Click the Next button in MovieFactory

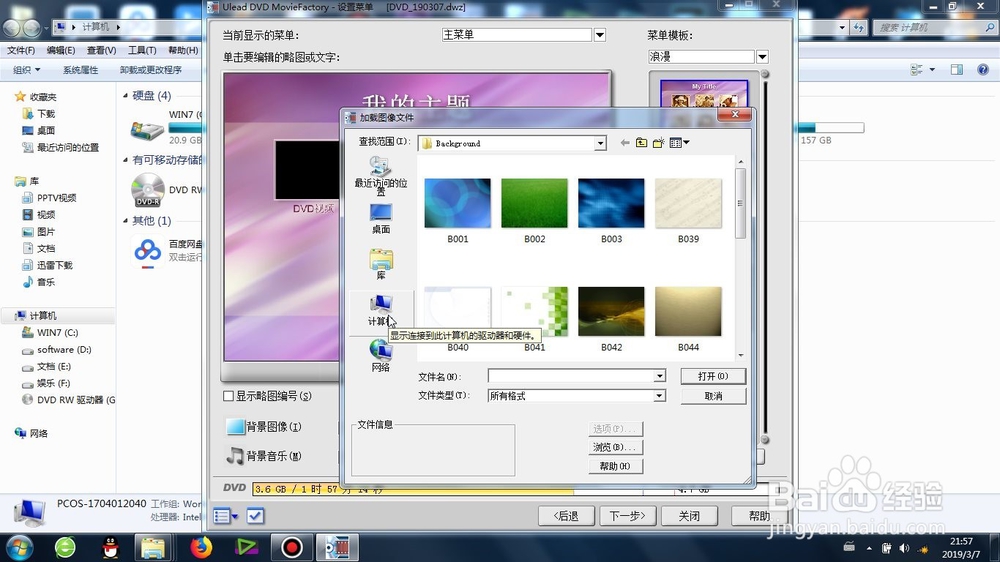pos(628,515)
